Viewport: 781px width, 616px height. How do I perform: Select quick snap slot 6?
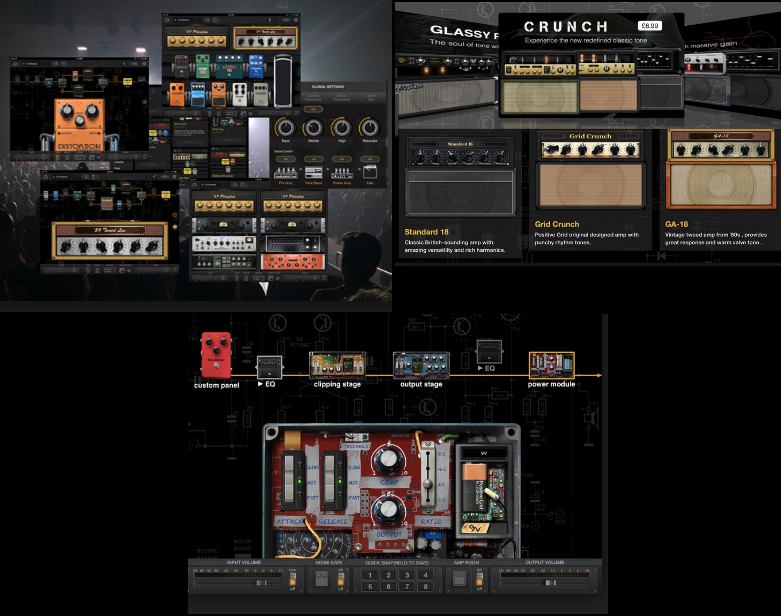tap(389, 586)
